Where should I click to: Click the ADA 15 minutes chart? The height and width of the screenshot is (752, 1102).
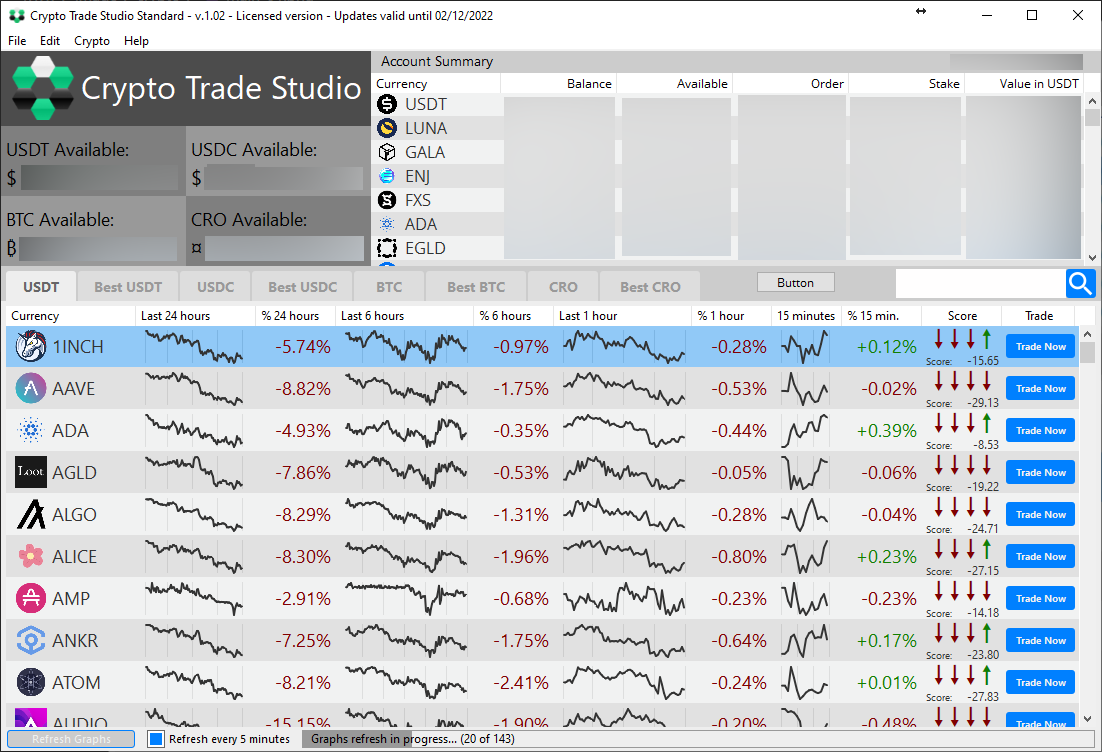(805, 430)
